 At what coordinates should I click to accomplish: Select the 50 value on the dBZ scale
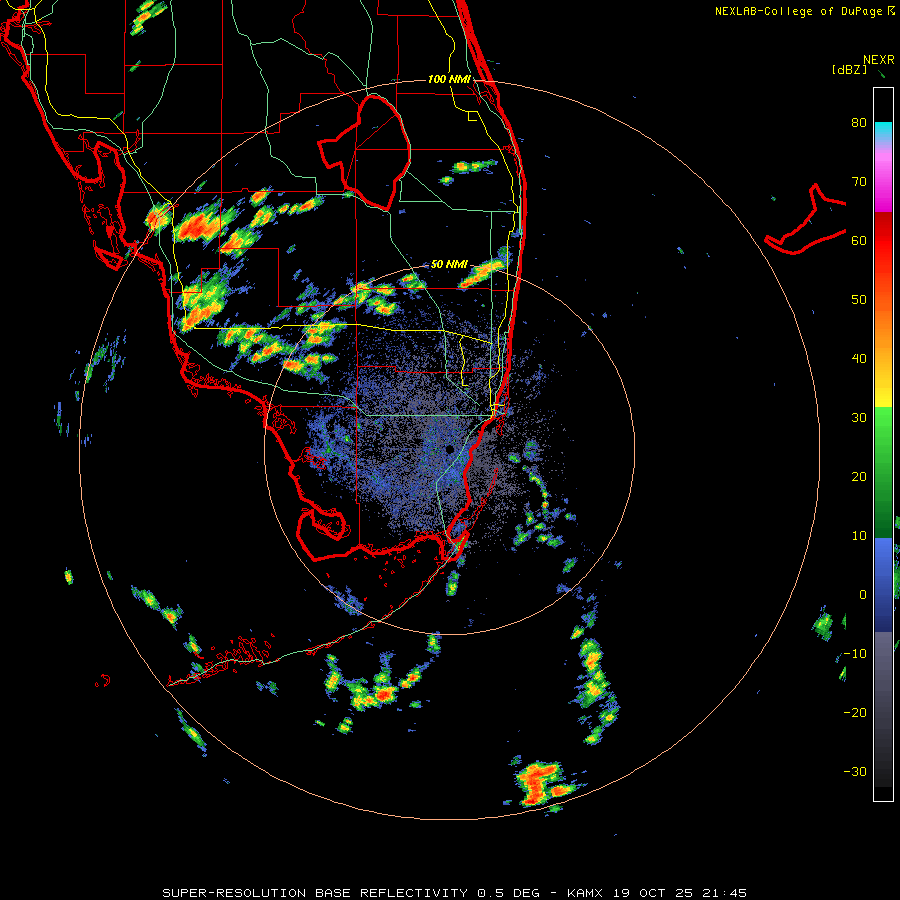859,300
